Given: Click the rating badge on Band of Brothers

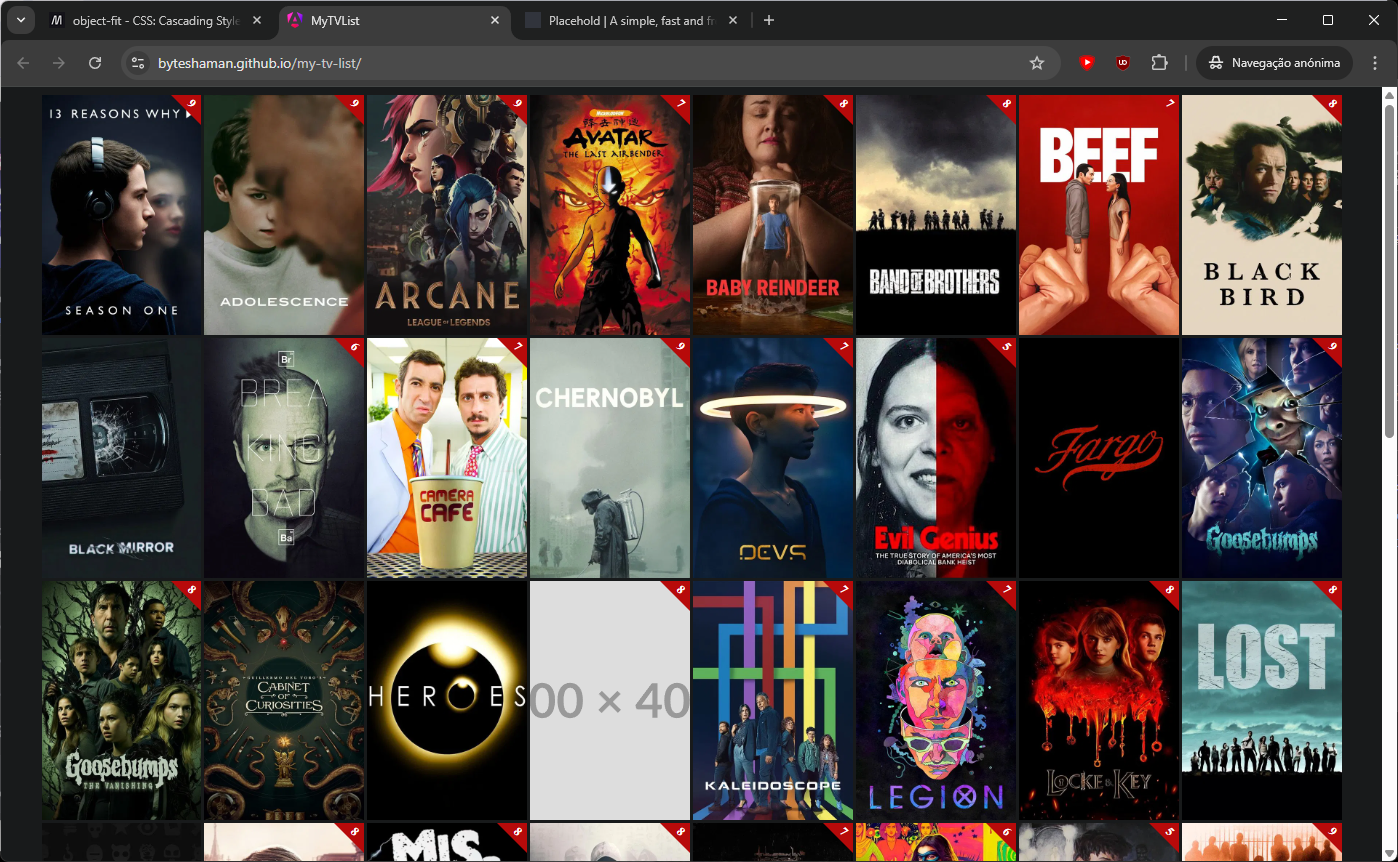Looking at the screenshot, I should pos(1006,104).
